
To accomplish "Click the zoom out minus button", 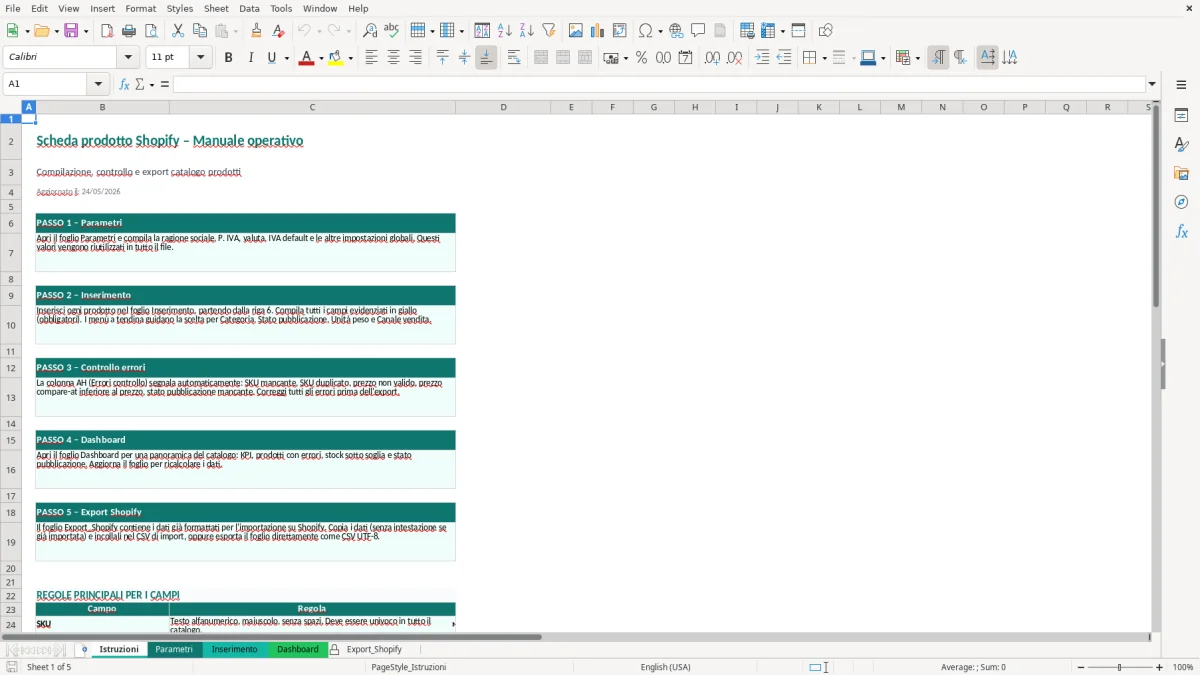I will click(x=1080, y=667).
